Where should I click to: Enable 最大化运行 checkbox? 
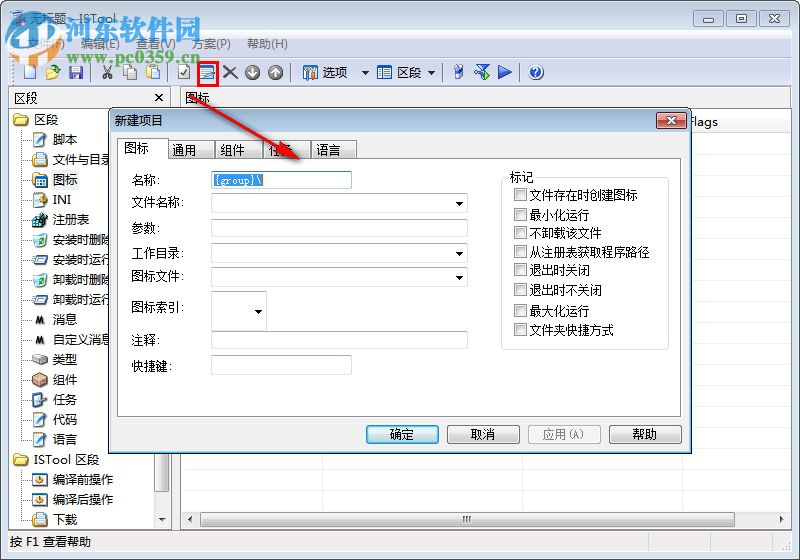point(520,311)
